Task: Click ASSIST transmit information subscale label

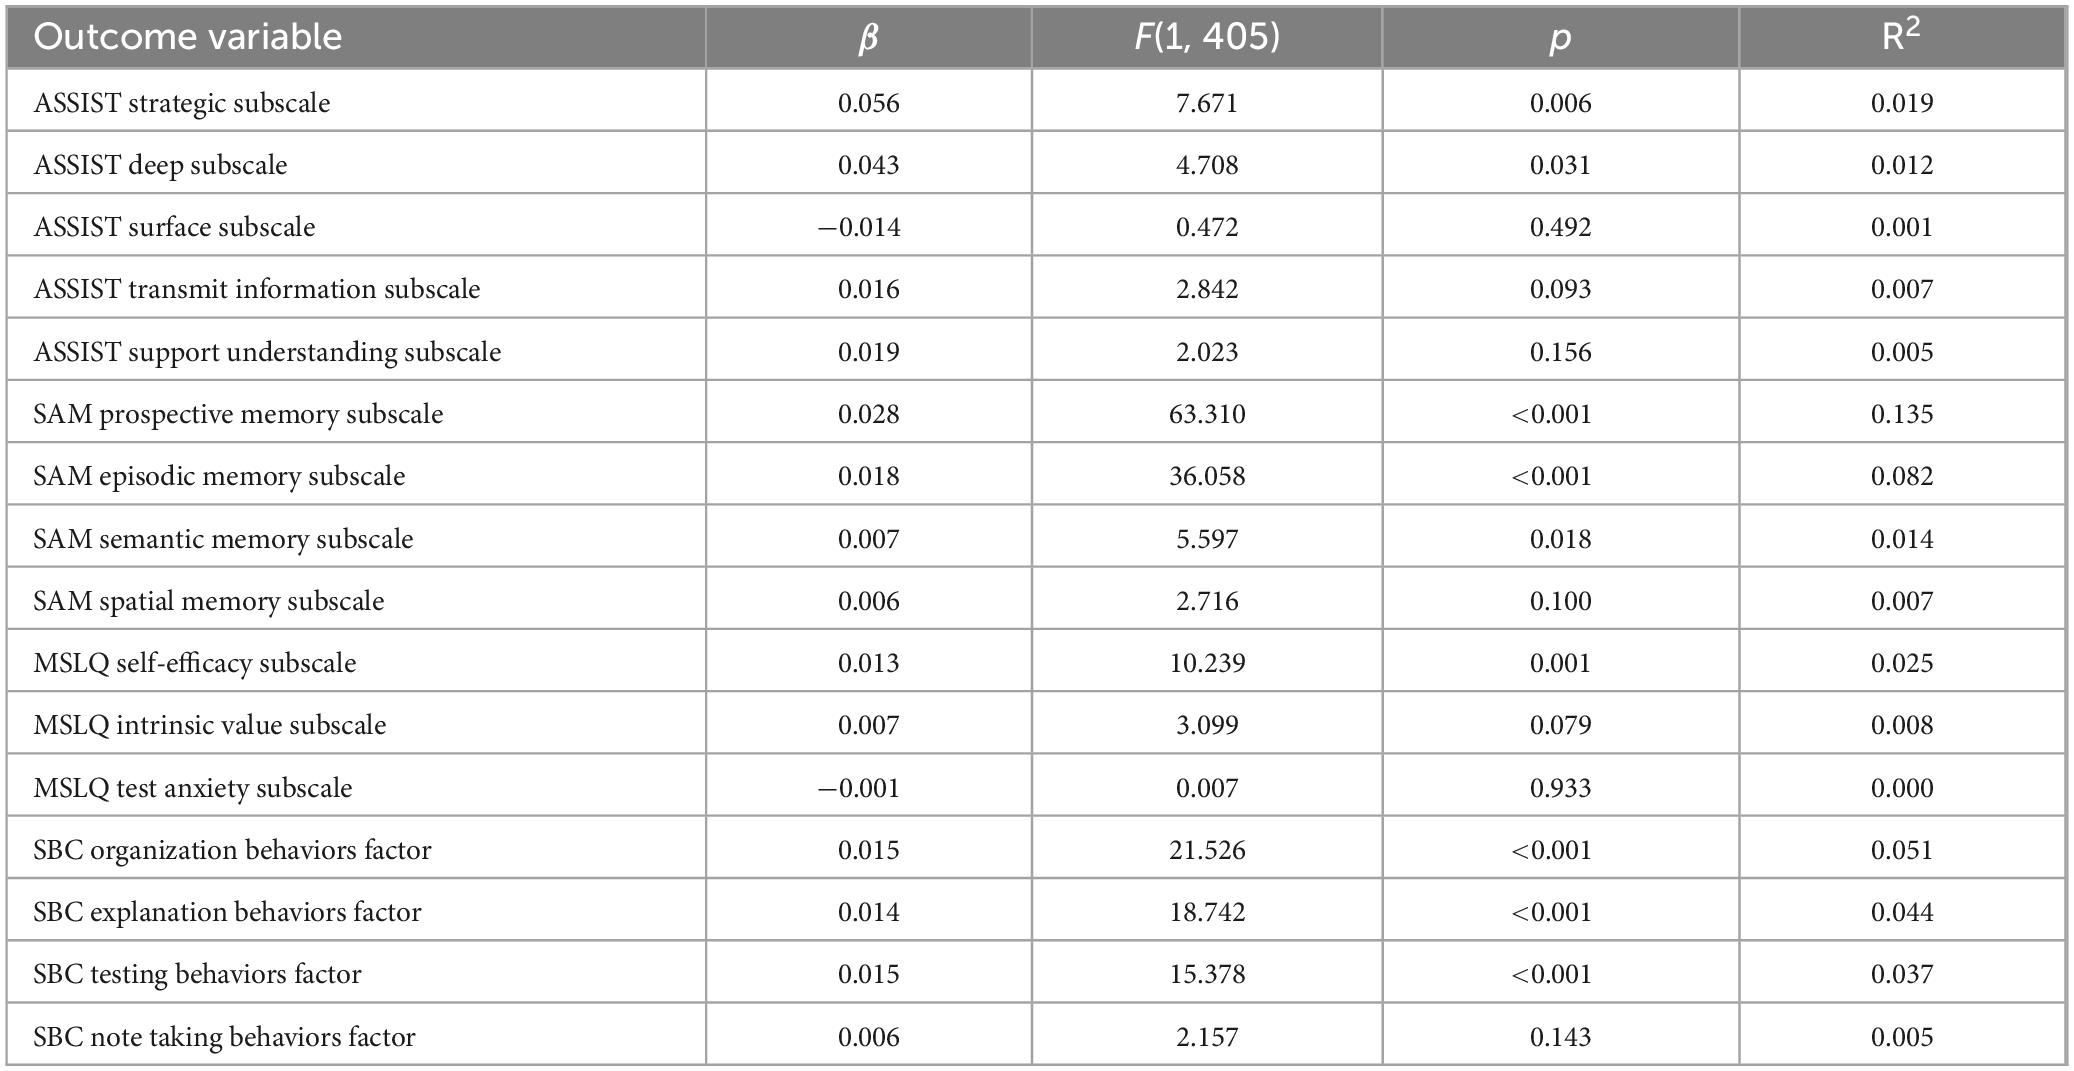Action: 256,289
